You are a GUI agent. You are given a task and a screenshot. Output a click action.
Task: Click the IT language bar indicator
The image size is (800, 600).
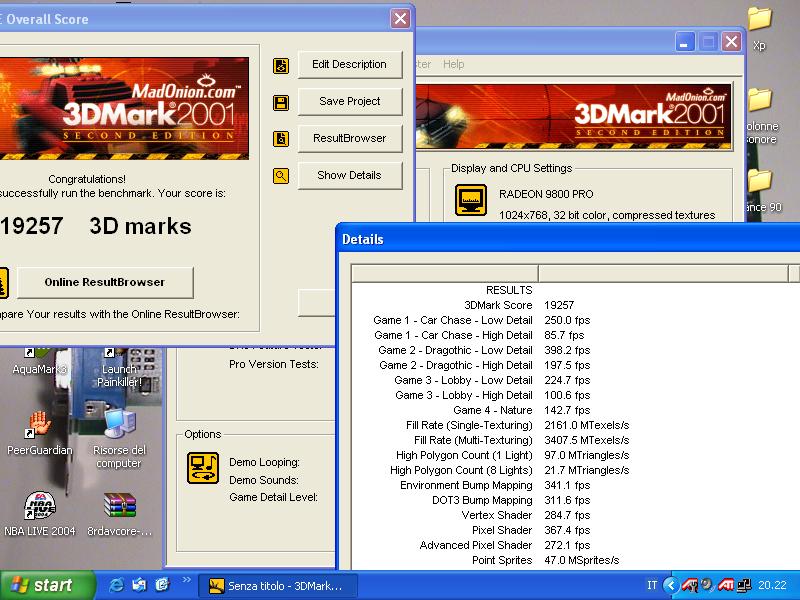652,585
